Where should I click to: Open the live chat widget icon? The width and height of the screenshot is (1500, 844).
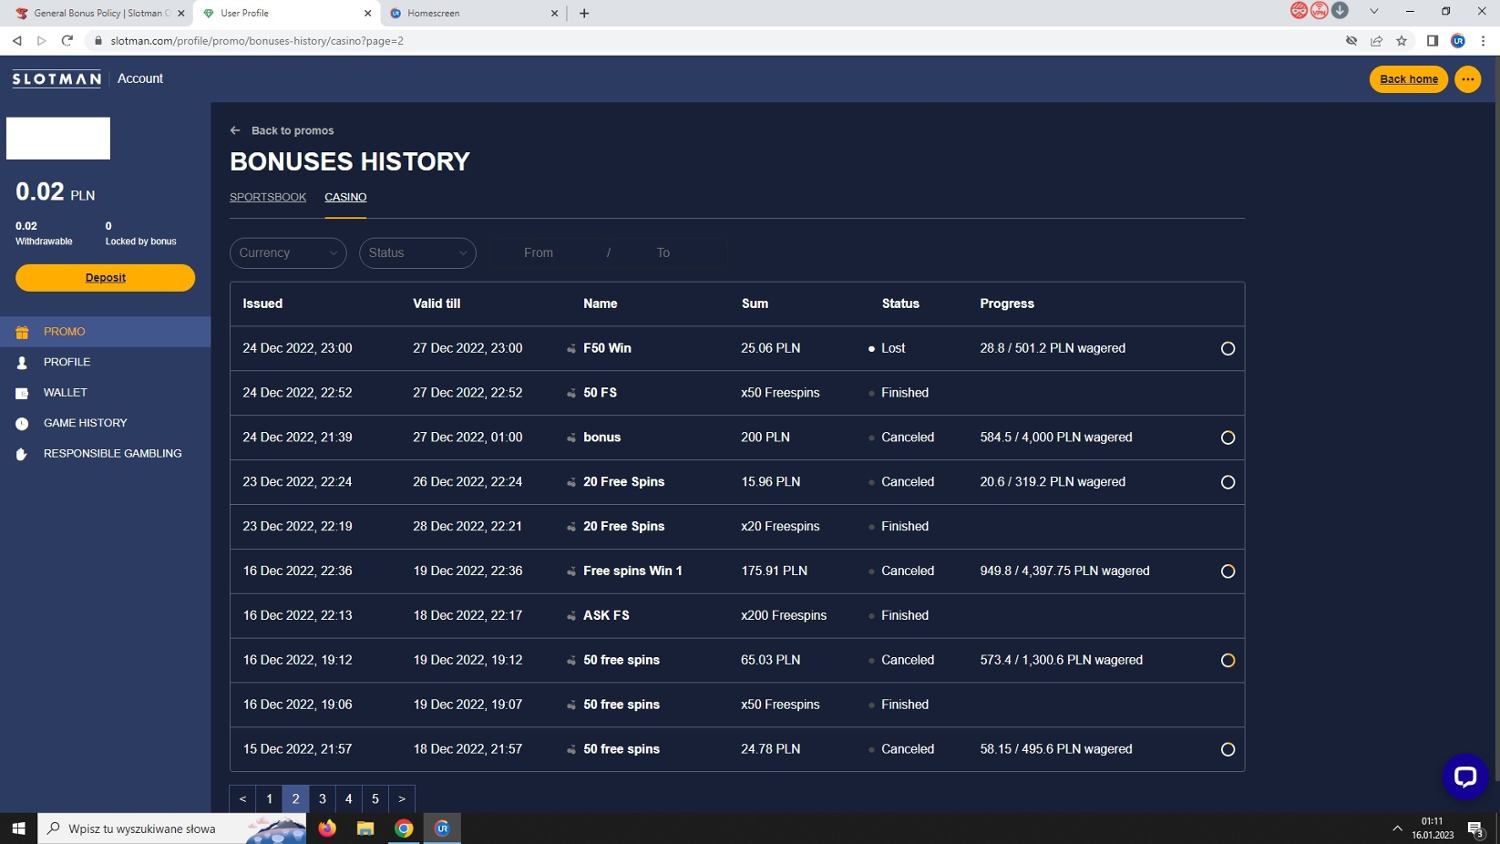1464,777
